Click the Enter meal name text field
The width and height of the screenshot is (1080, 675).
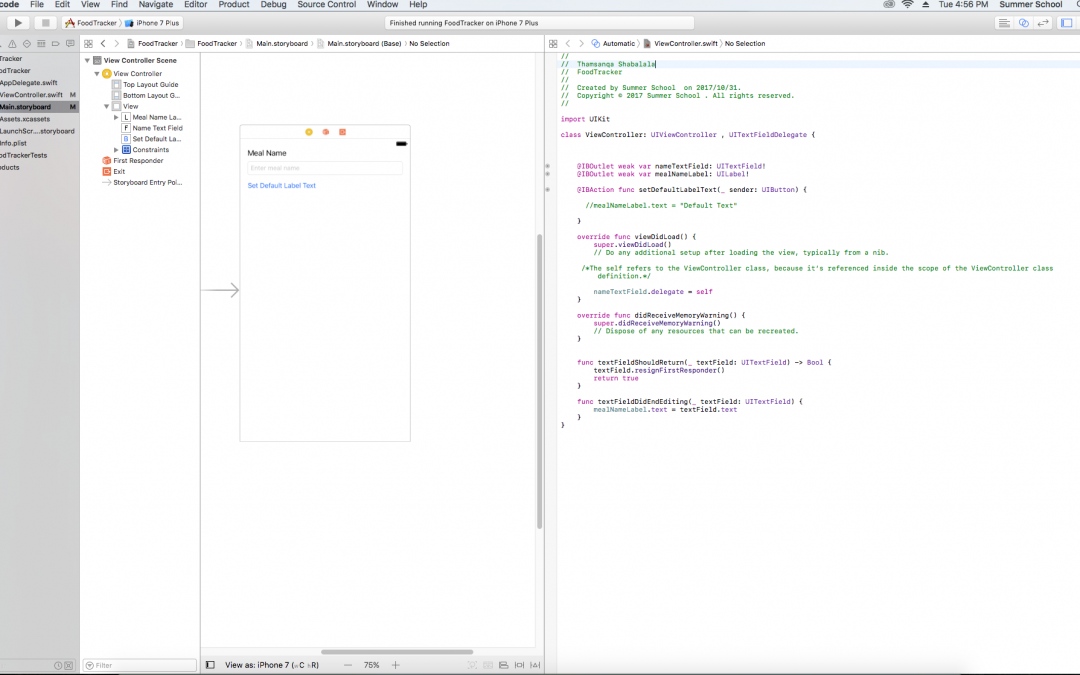tap(325, 168)
